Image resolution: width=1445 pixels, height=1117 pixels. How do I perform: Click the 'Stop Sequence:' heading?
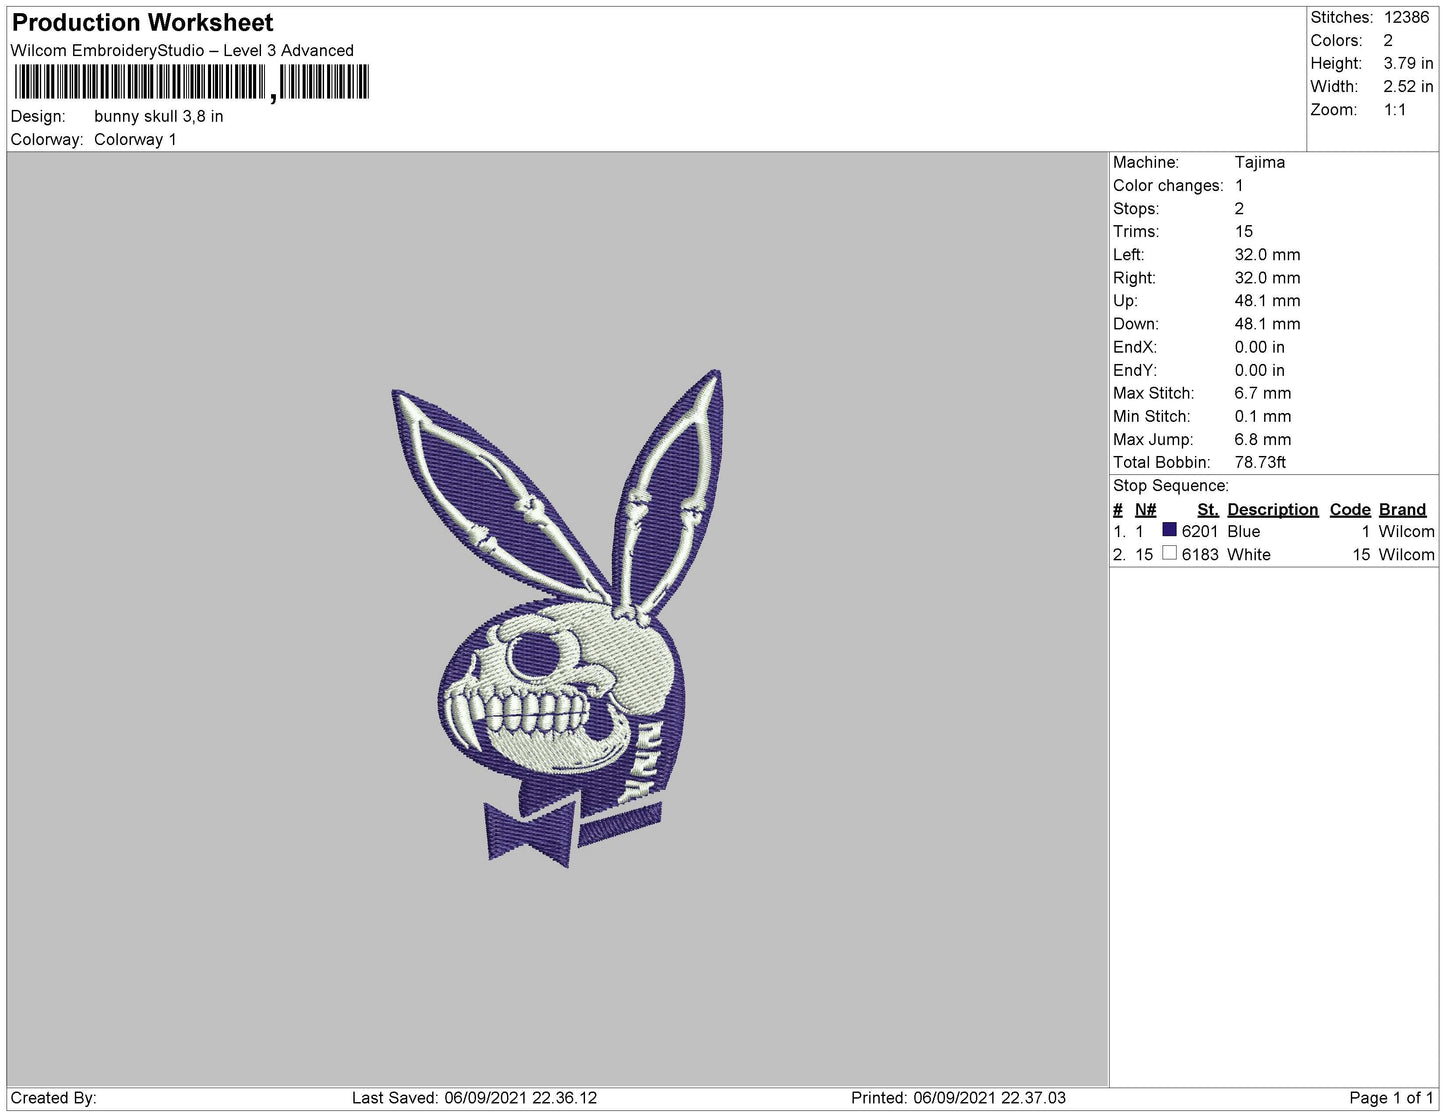(1171, 485)
